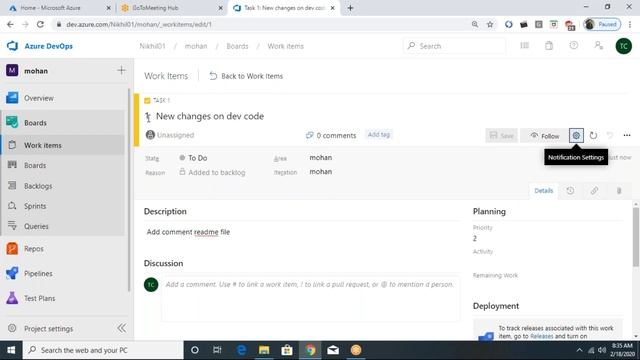Switch to the Details tab
This screenshot has width=640, height=360.
click(x=544, y=191)
